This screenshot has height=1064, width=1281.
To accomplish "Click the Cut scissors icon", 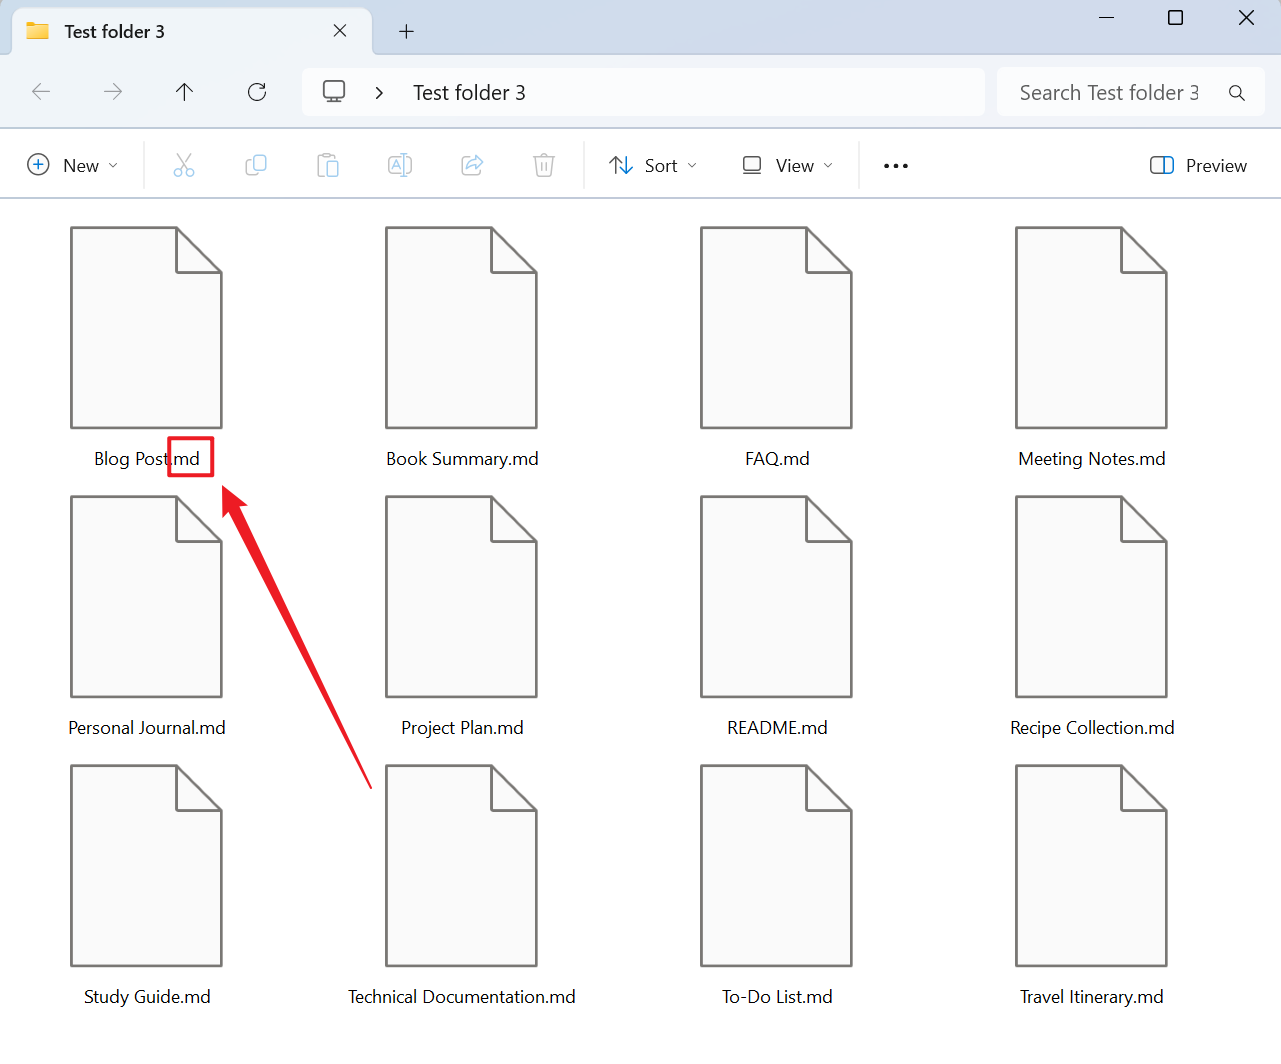I will [x=184, y=165].
